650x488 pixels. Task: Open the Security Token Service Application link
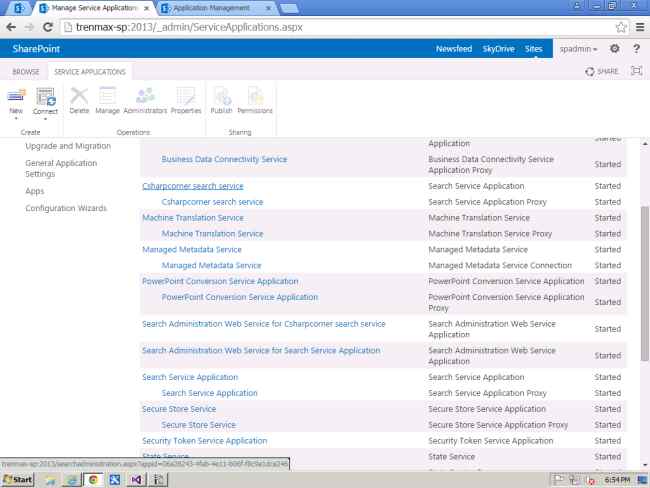(205, 441)
